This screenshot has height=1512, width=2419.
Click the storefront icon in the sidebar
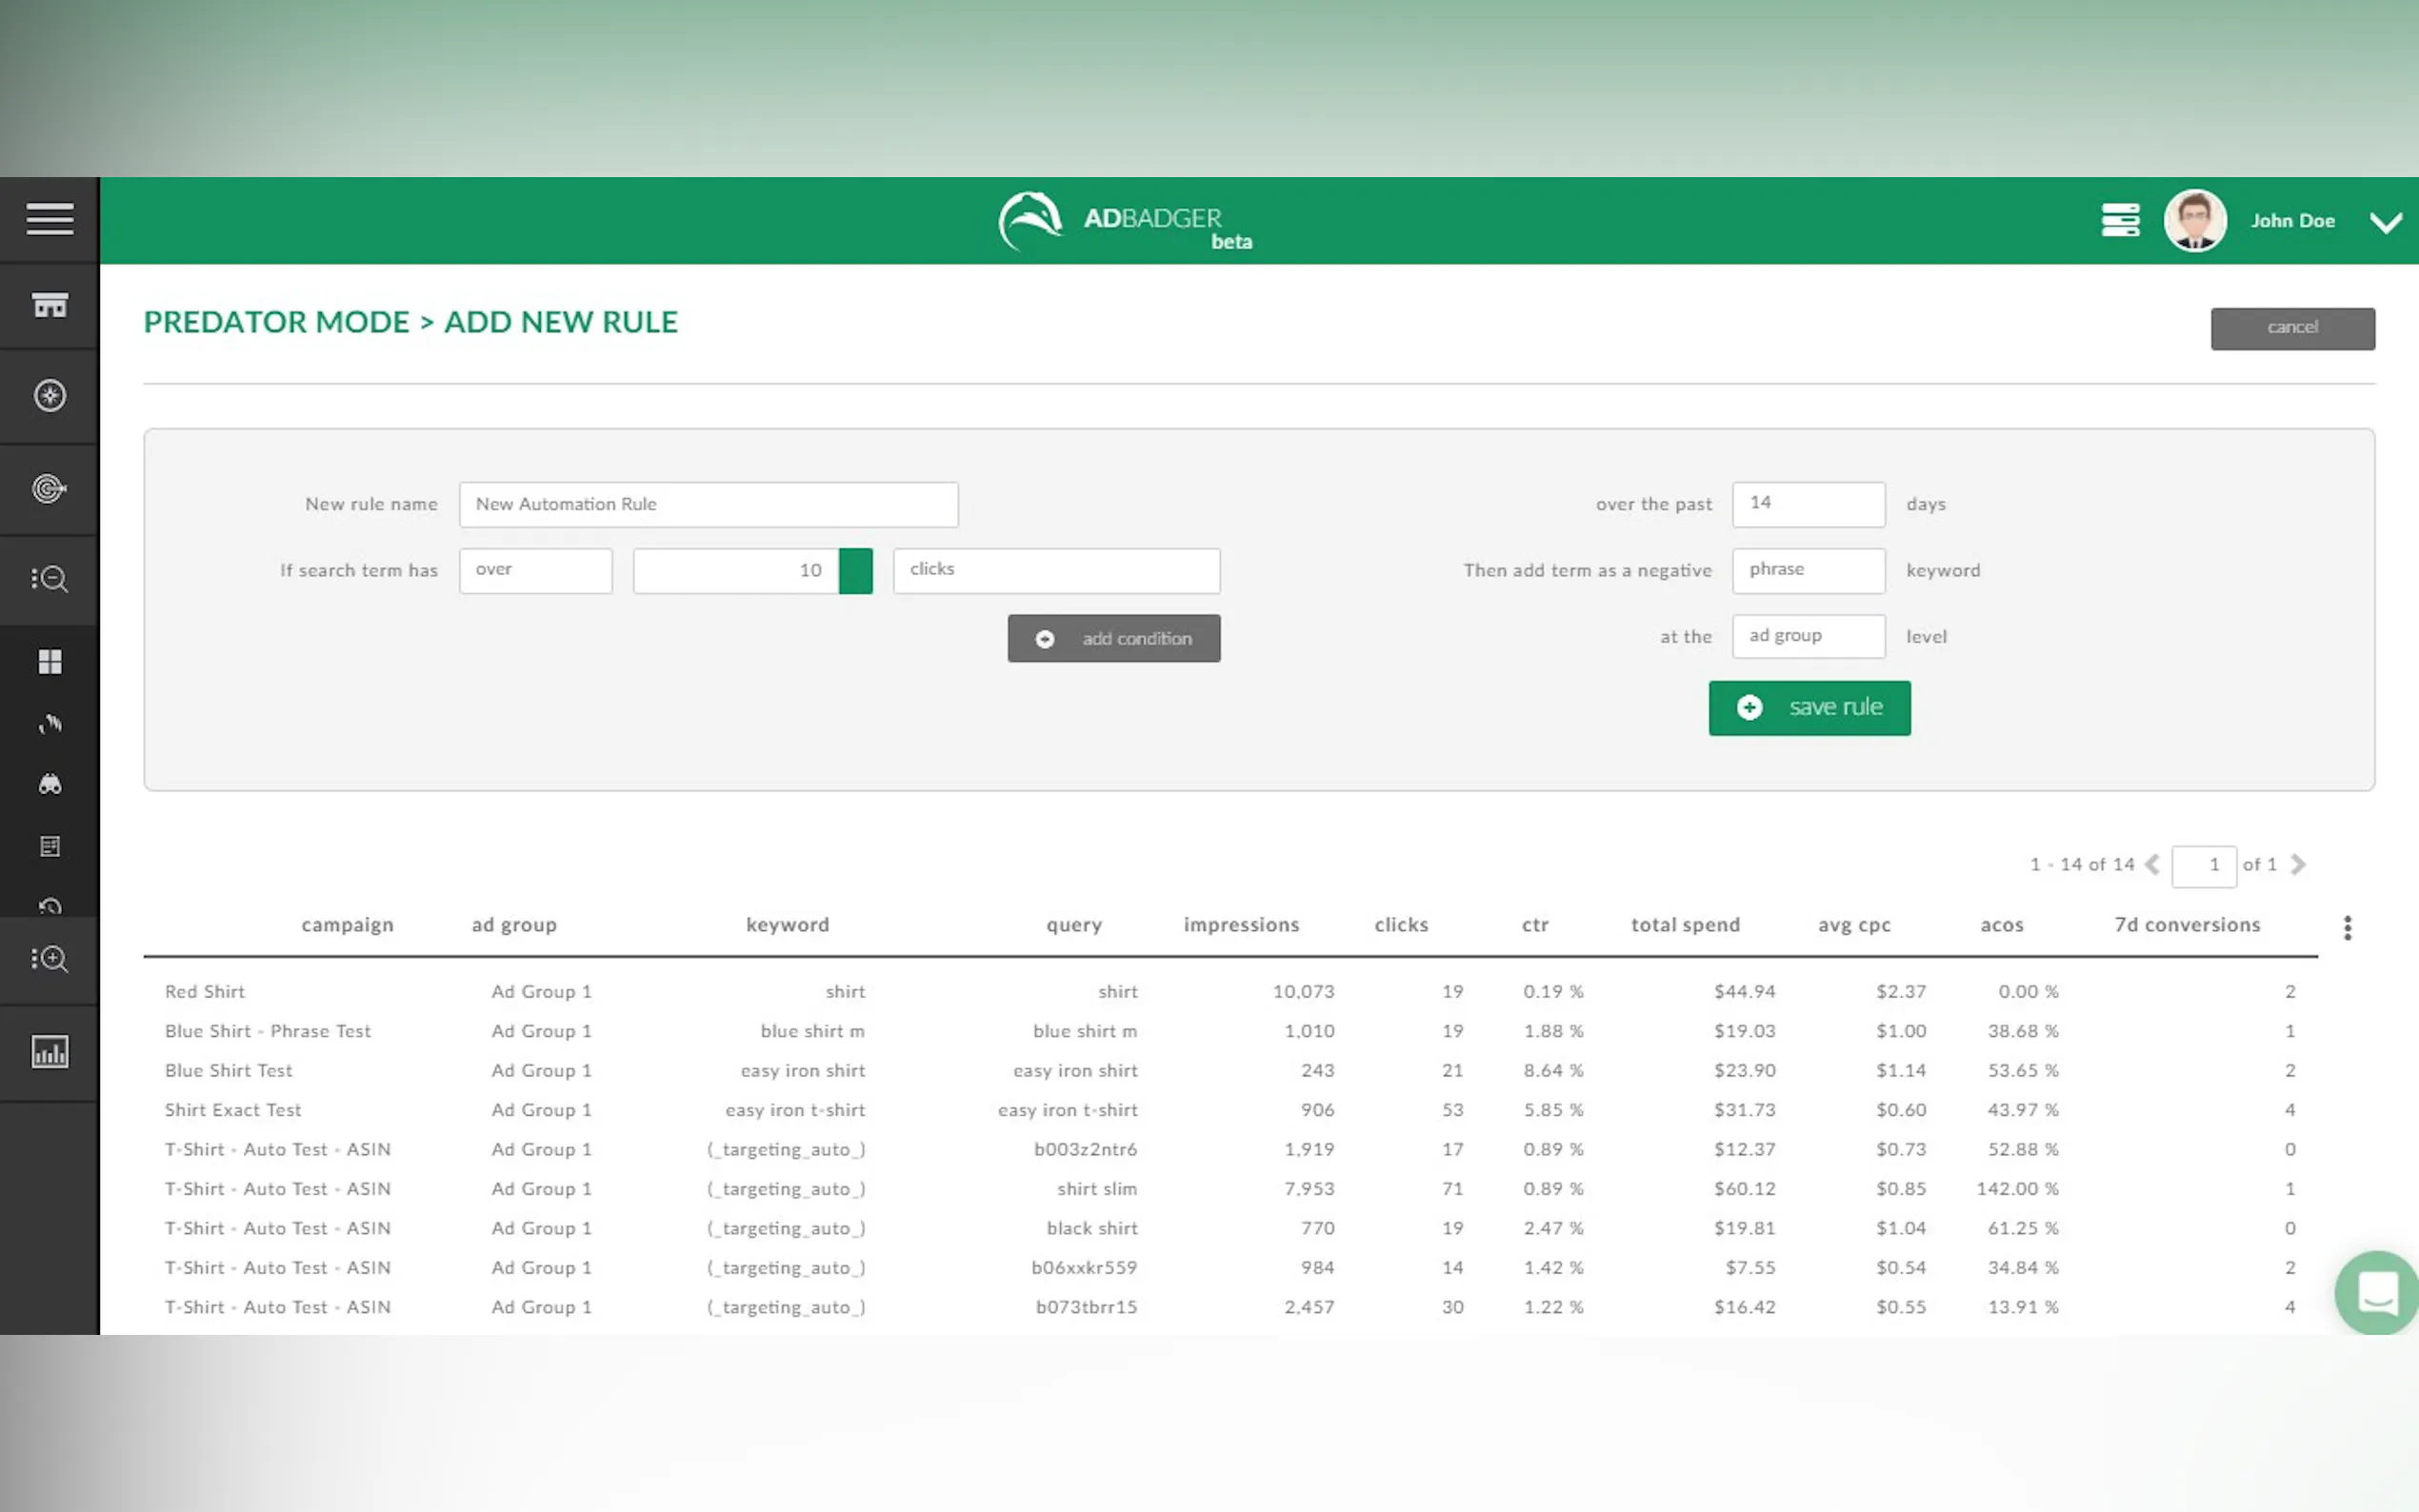point(49,305)
